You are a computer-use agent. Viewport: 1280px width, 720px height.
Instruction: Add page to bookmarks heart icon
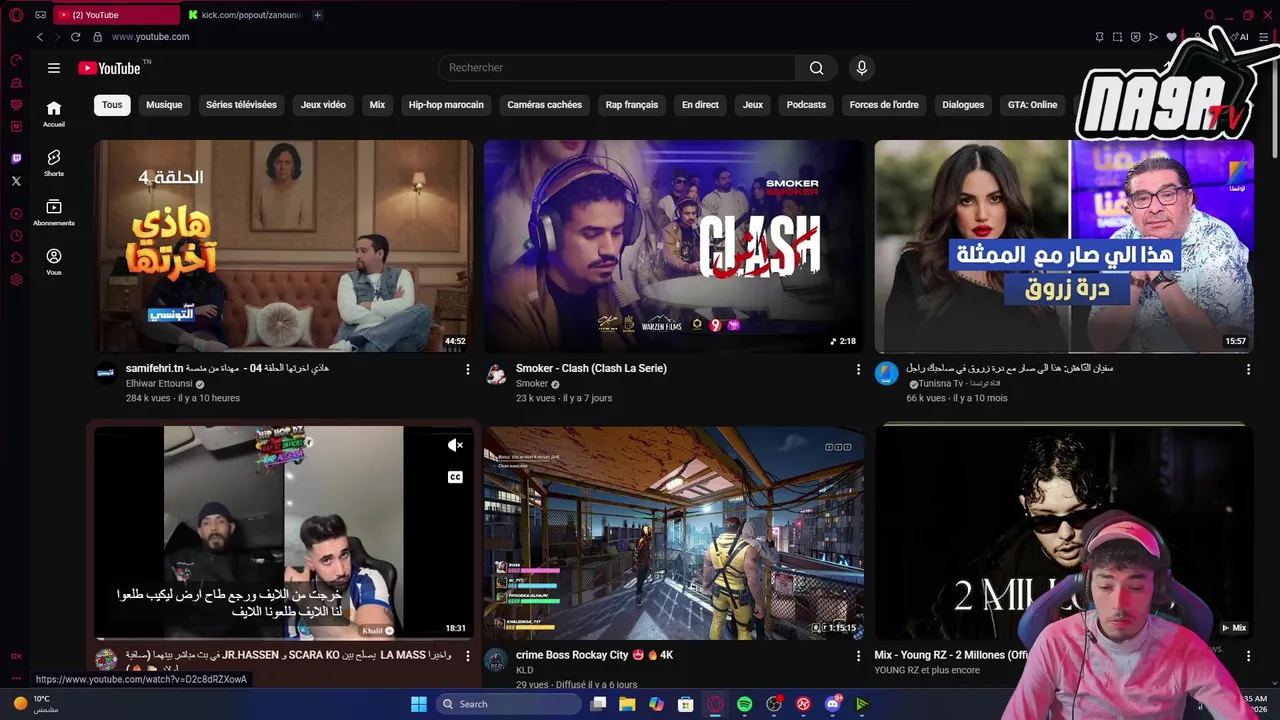1171,37
